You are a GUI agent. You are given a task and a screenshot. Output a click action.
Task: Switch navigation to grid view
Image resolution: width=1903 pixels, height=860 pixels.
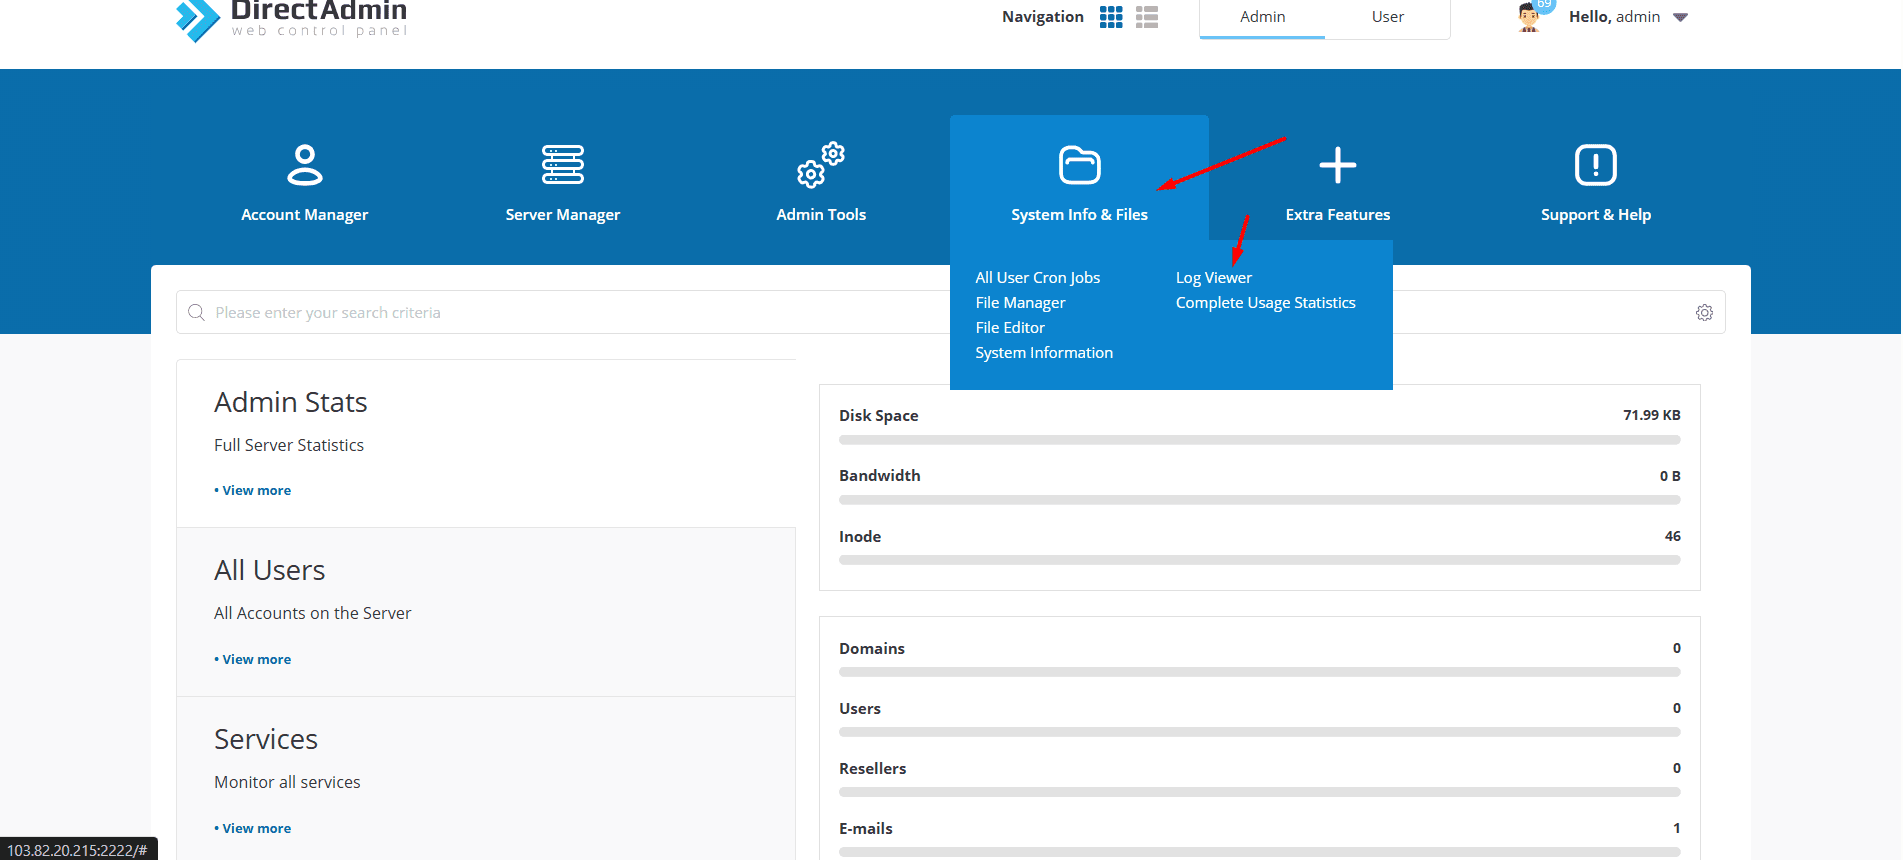click(1111, 17)
